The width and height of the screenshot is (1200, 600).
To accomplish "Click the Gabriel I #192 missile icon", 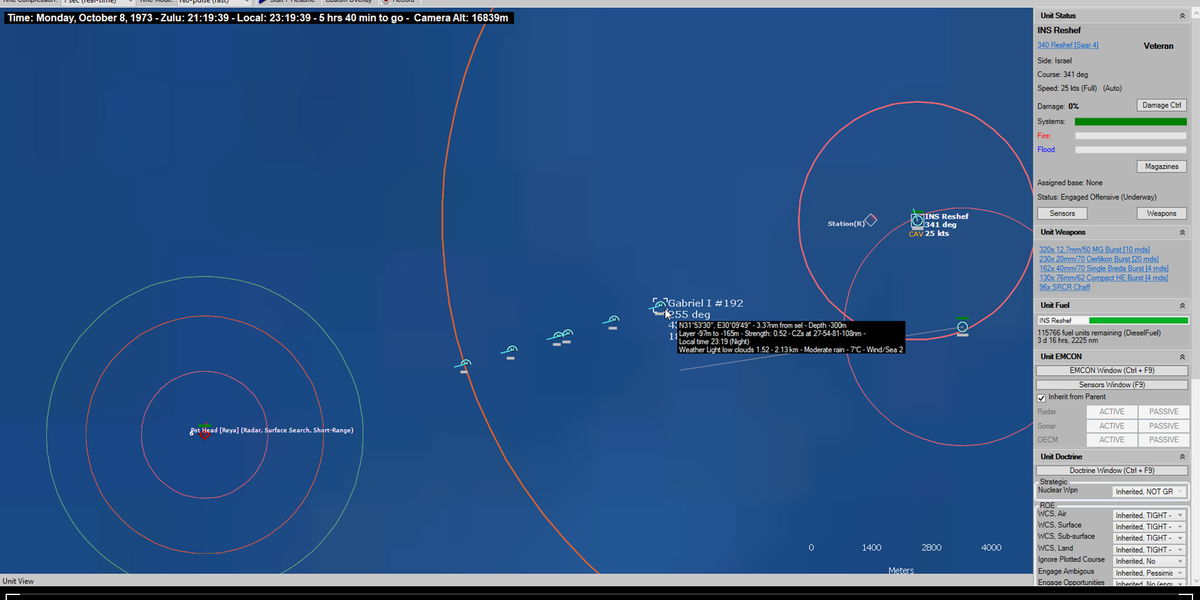I will [x=659, y=305].
